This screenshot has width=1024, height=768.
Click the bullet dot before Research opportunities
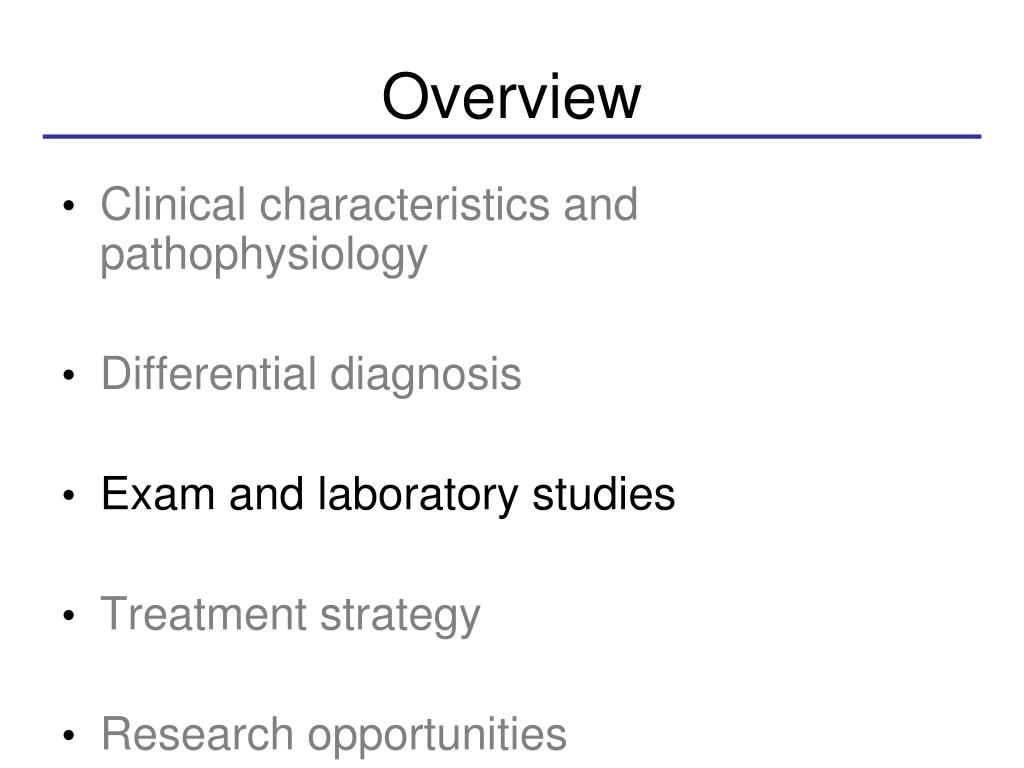pos(68,737)
